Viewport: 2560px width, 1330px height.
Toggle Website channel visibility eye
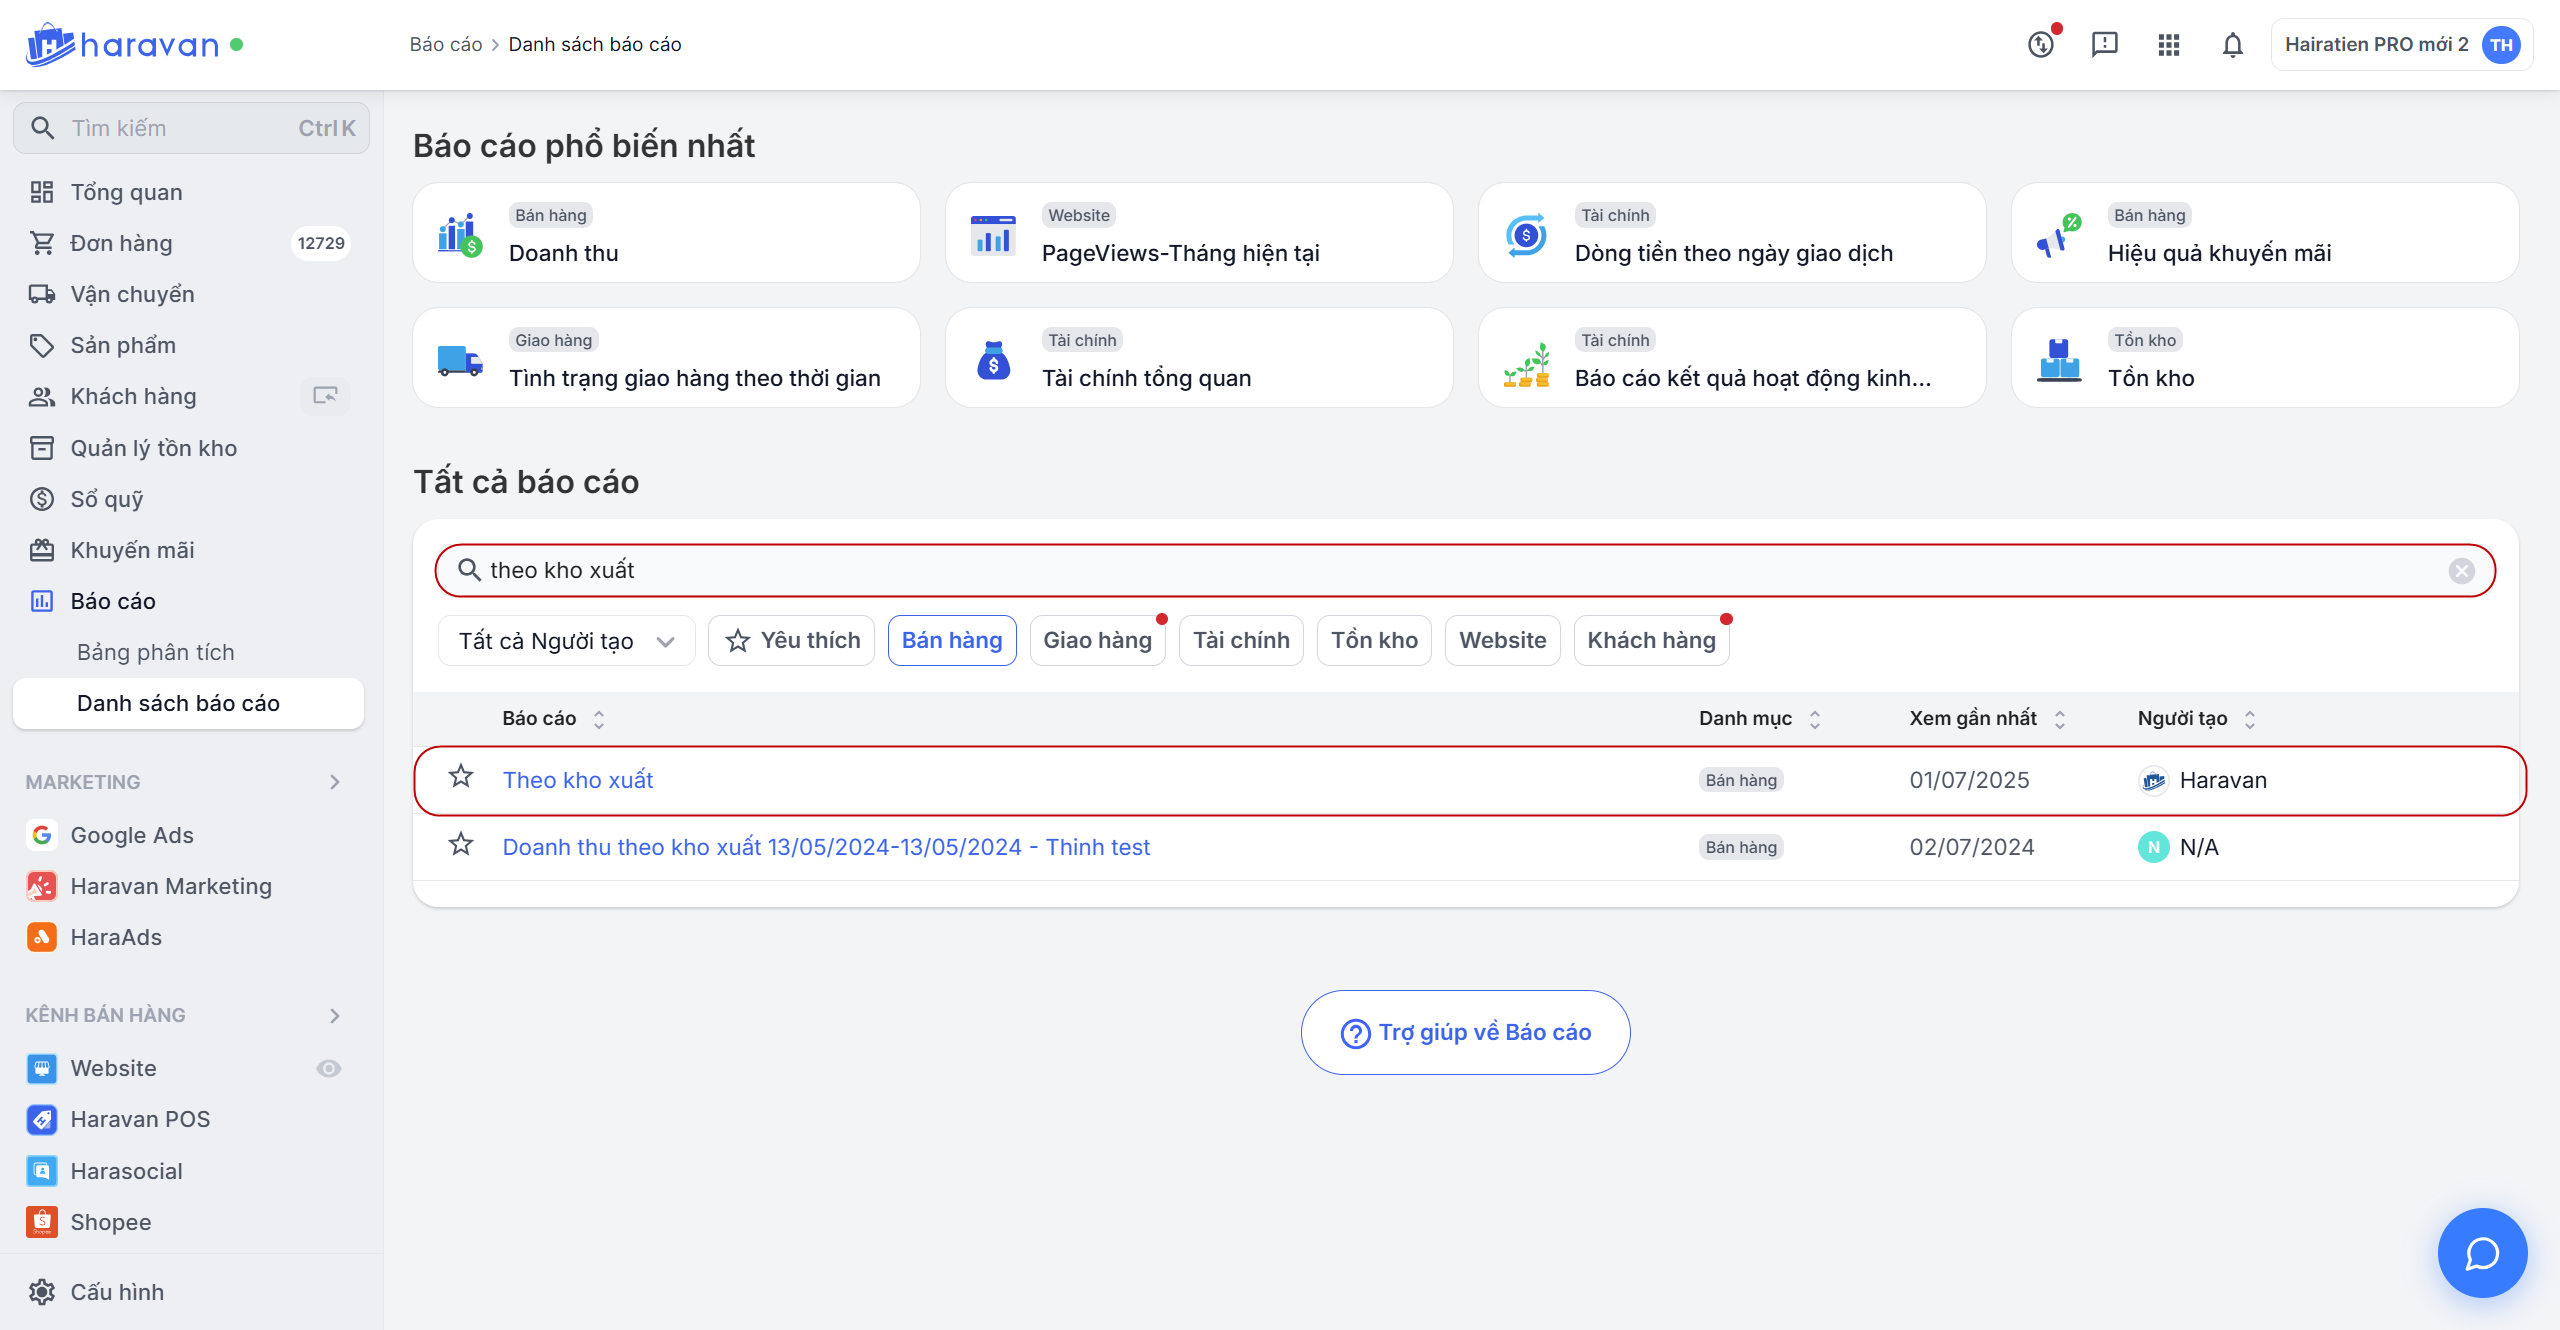[x=329, y=1068]
